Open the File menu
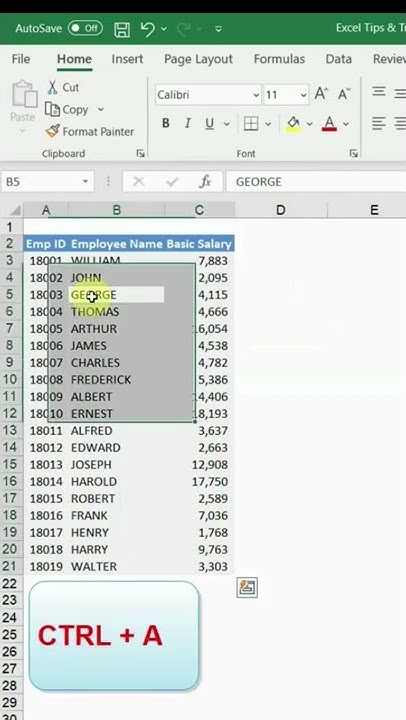The height and width of the screenshot is (720, 406). click(21, 59)
